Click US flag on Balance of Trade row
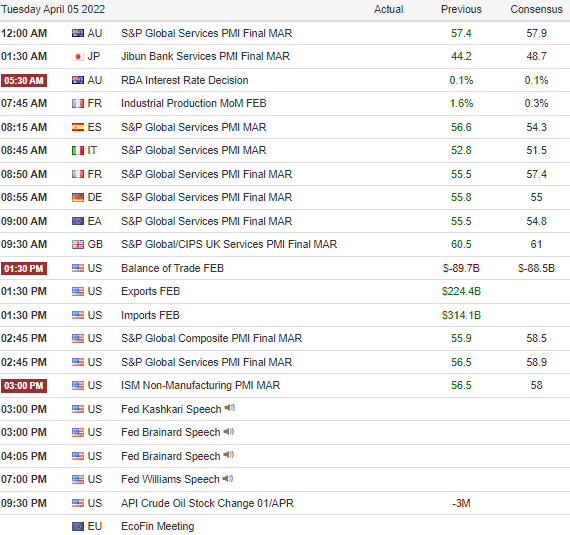The width and height of the screenshot is (570, 535). [x=78, y=268]
